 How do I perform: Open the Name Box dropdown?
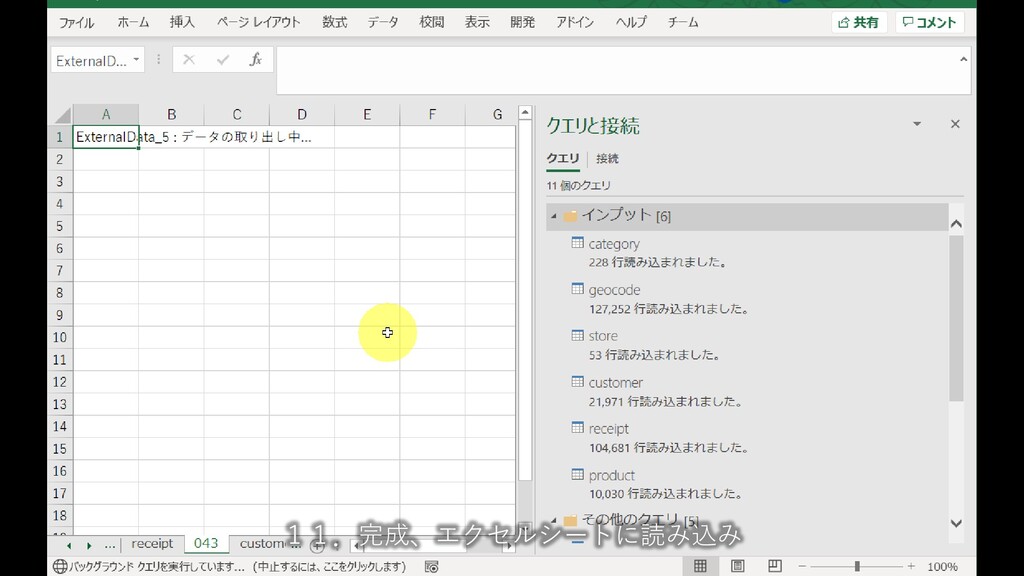point(136,60)
